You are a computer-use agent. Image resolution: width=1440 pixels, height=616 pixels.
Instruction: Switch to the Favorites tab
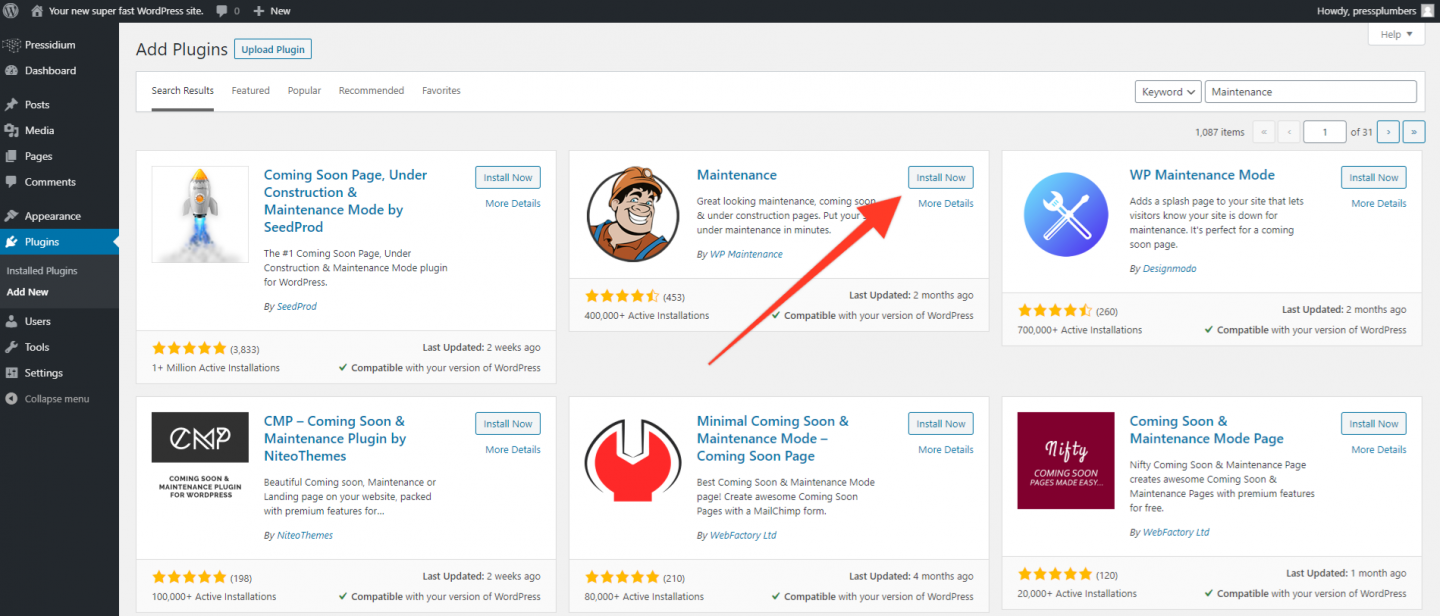point(441,91)
